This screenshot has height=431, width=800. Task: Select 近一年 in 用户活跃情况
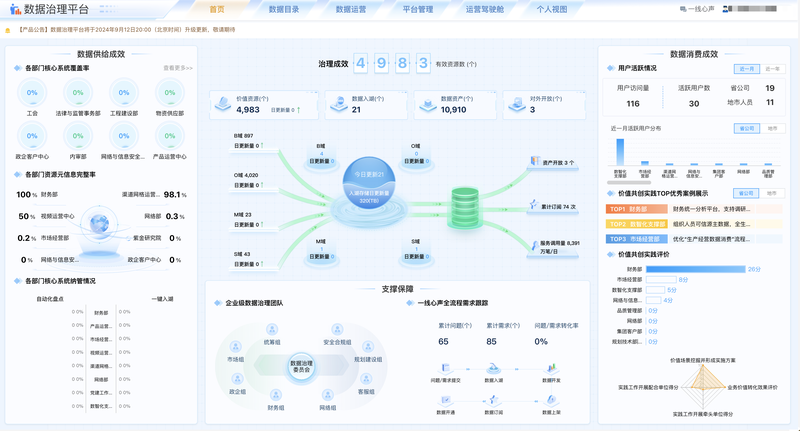pos(772,69)
